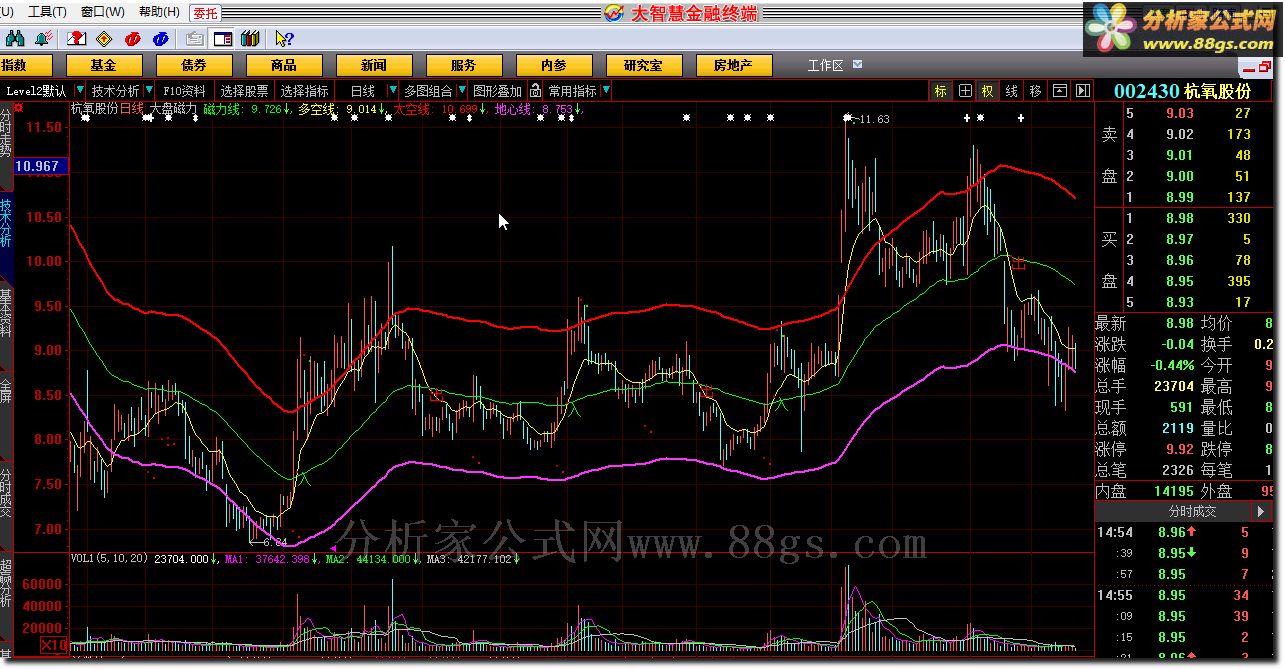
Task: Click the VOL1(5,10,20) volume indicator label
Action: point(109,559)
